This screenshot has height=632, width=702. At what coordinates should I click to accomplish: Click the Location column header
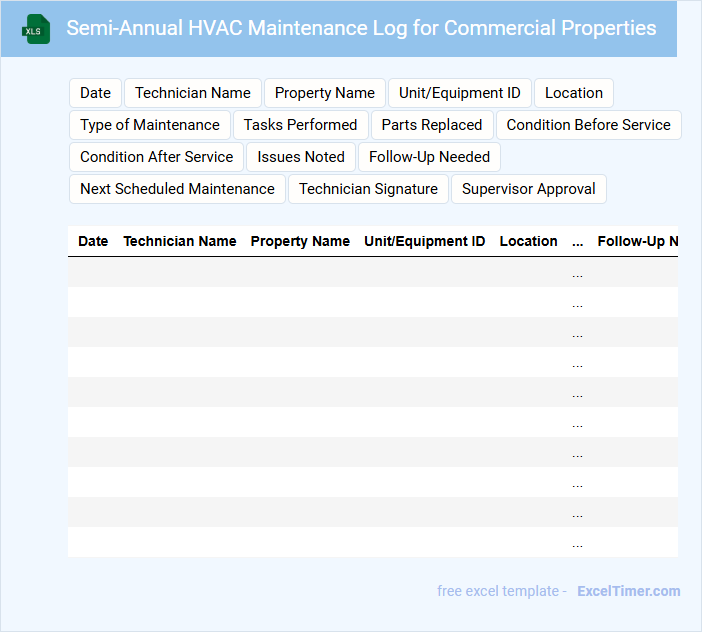[528, 241]
